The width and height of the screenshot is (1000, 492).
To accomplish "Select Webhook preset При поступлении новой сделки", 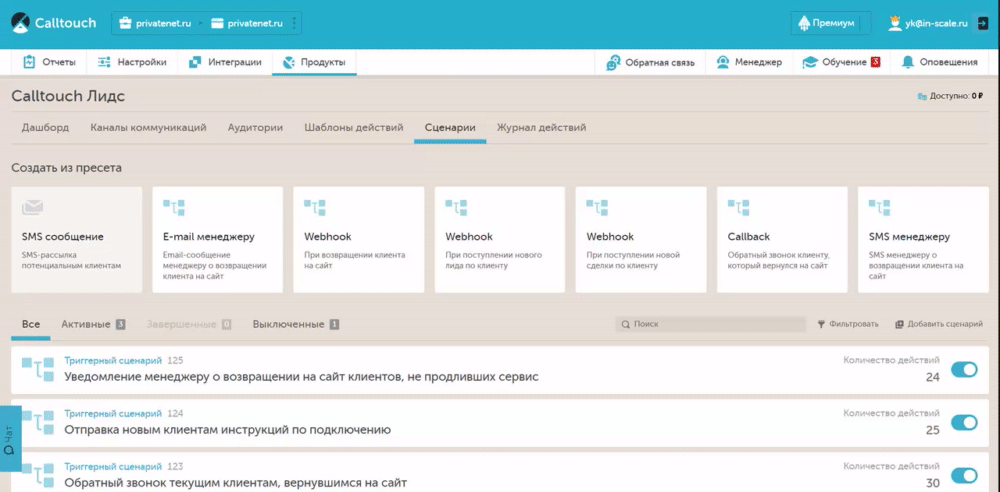I will point(641,239).
